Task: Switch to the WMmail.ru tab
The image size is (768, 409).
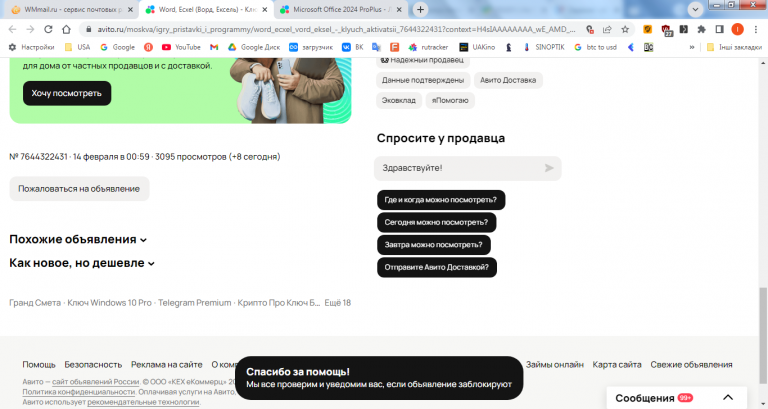Action: [70, 9]
